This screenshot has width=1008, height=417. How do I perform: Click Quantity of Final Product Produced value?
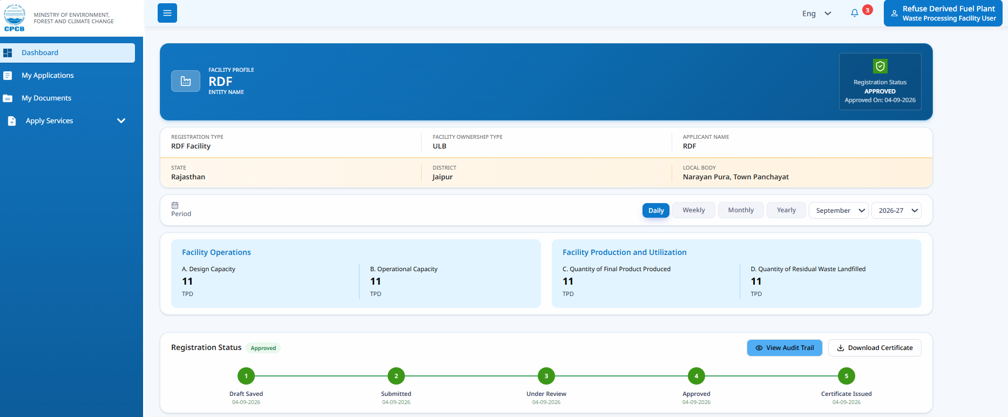(568, 281)
